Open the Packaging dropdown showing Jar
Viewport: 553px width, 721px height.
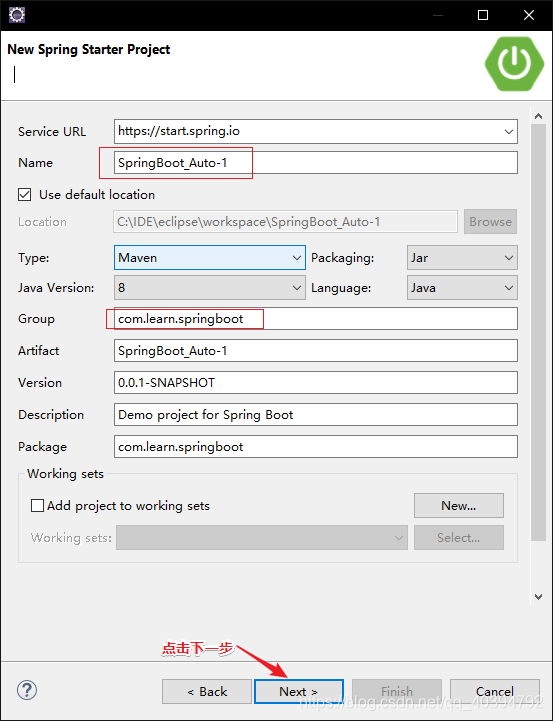point(462,258)
